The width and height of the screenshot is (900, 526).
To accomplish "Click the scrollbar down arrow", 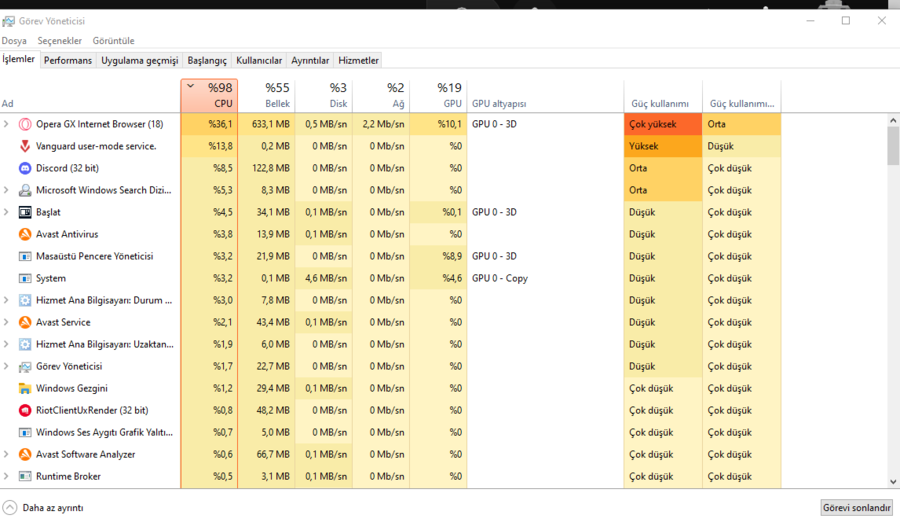I will click(893, 482).
